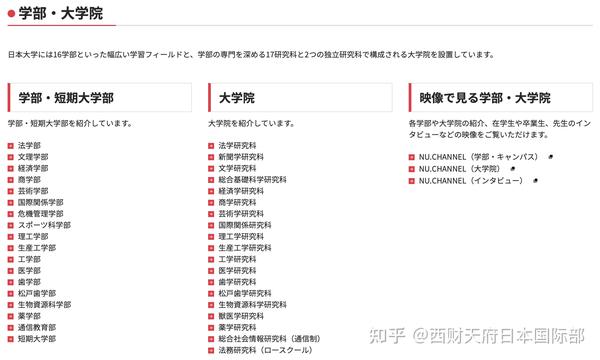This screenshot has height=360, width=600.
Task: Click the red bullet icon beside 医学部
Action: coord(11,271)
